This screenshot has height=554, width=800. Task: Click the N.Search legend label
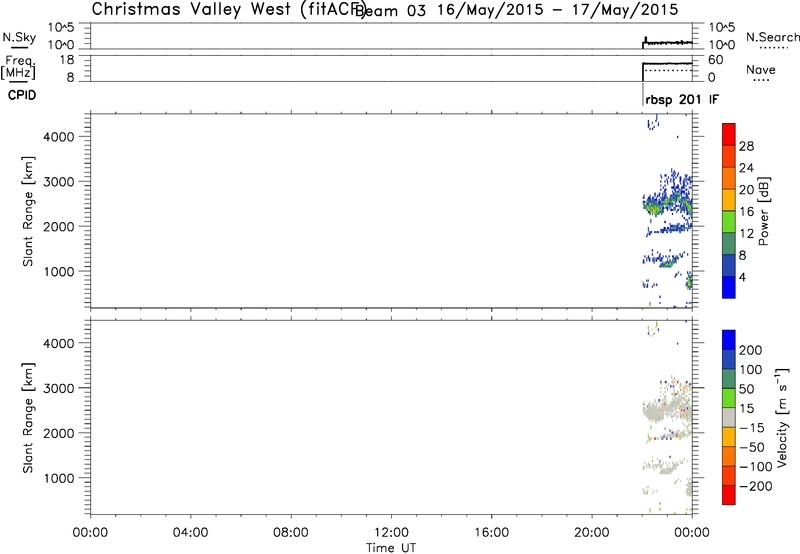tap(772, 37)
